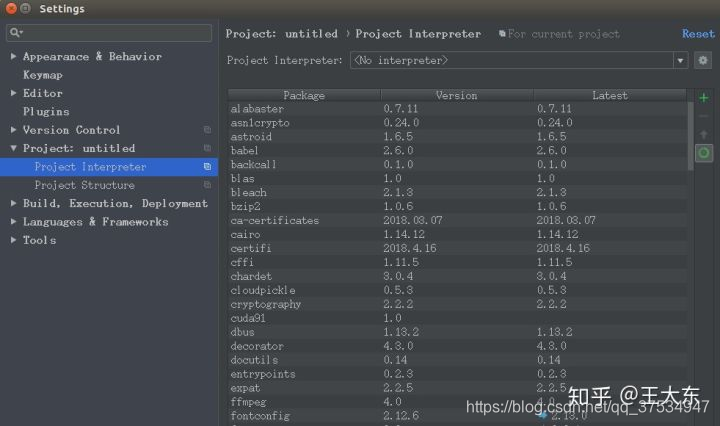Select the certifi package row
Viewport: 720px width, 426px height.
point(457,248)
